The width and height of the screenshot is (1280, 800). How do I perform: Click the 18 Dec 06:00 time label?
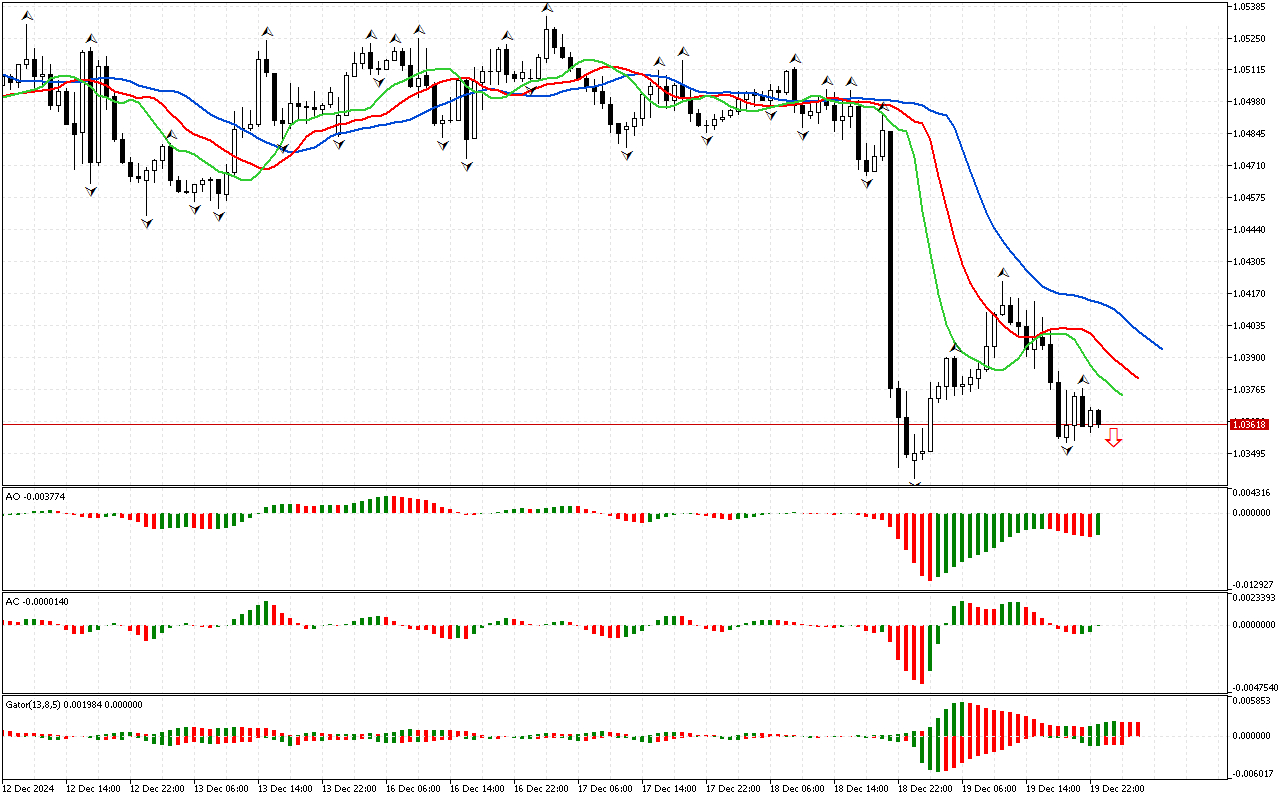coord(797,789)
